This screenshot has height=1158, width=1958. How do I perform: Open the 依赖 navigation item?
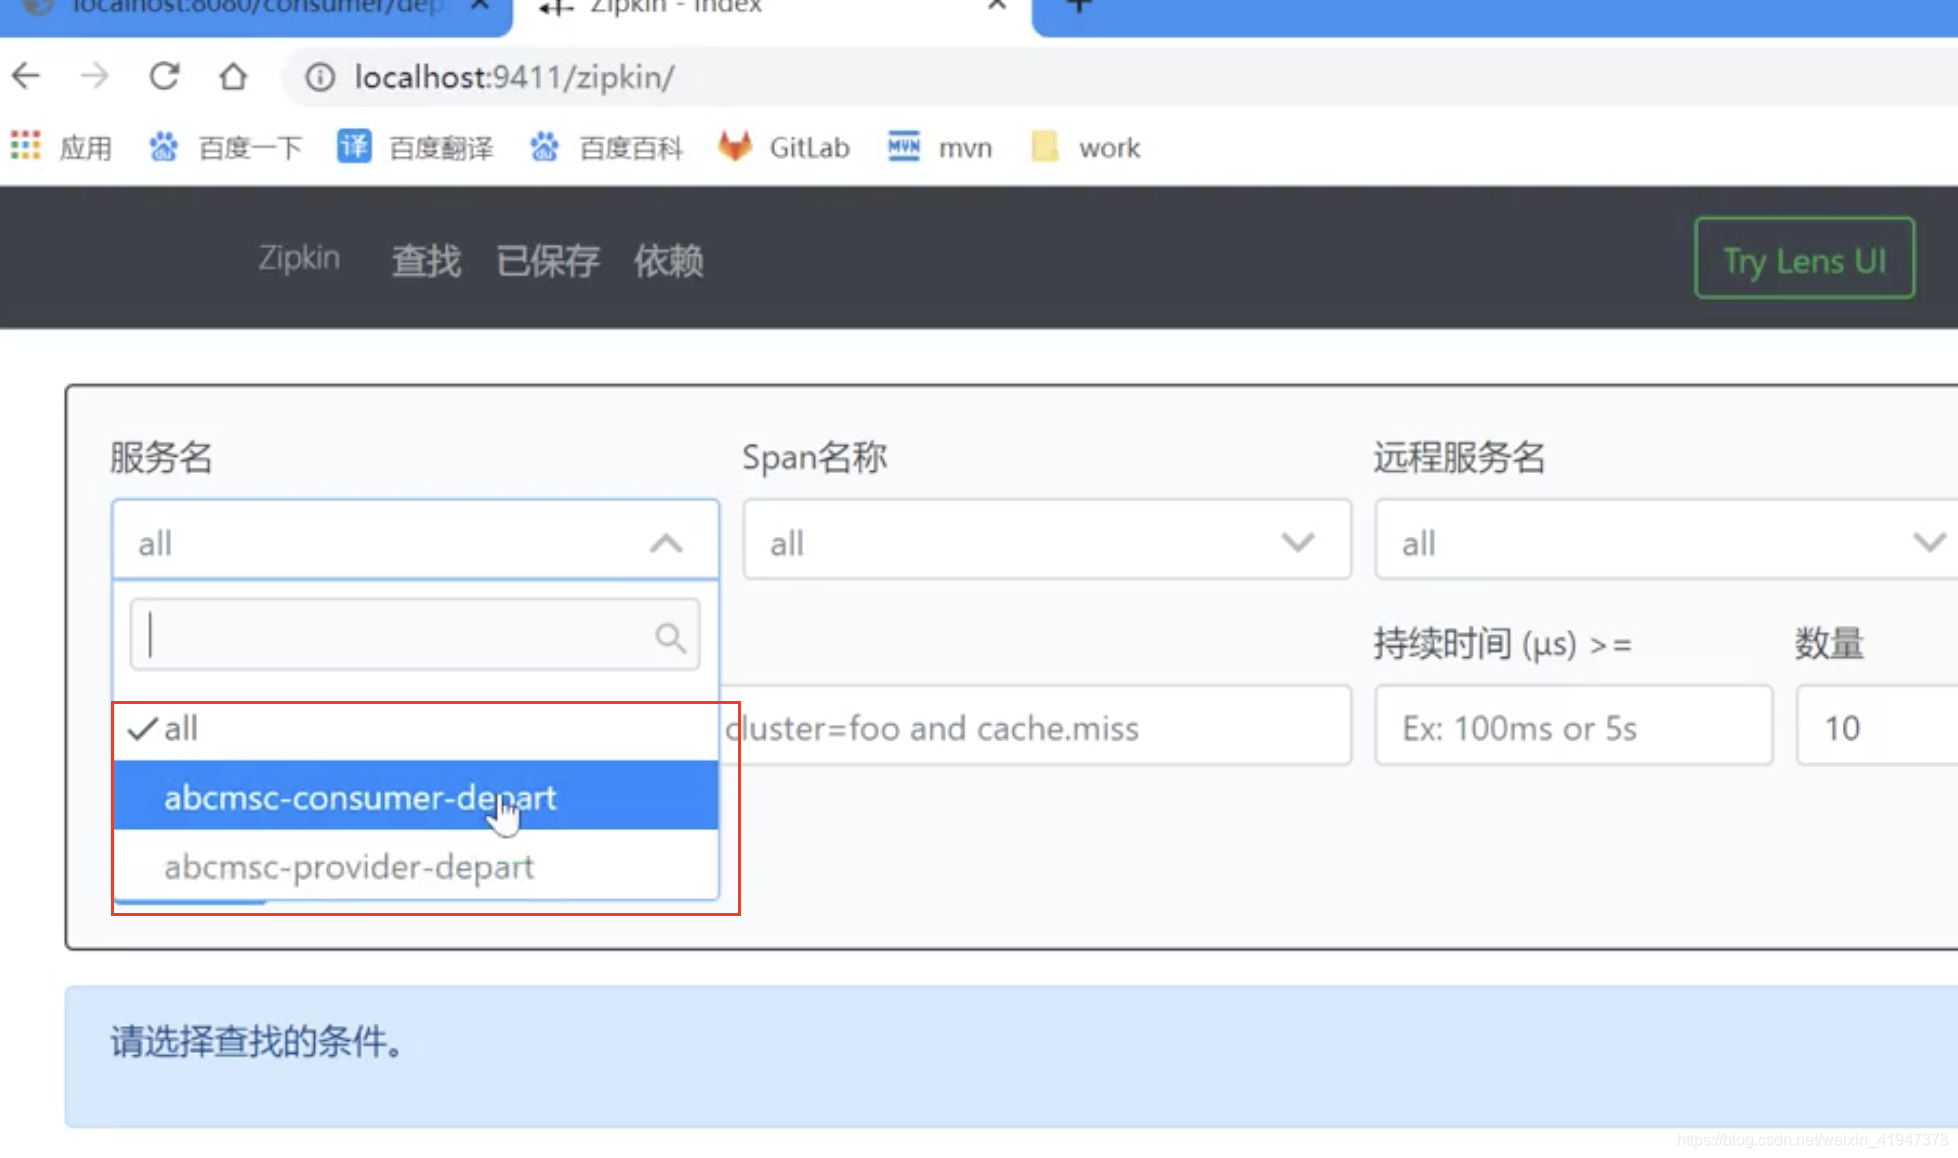[669, 260]
